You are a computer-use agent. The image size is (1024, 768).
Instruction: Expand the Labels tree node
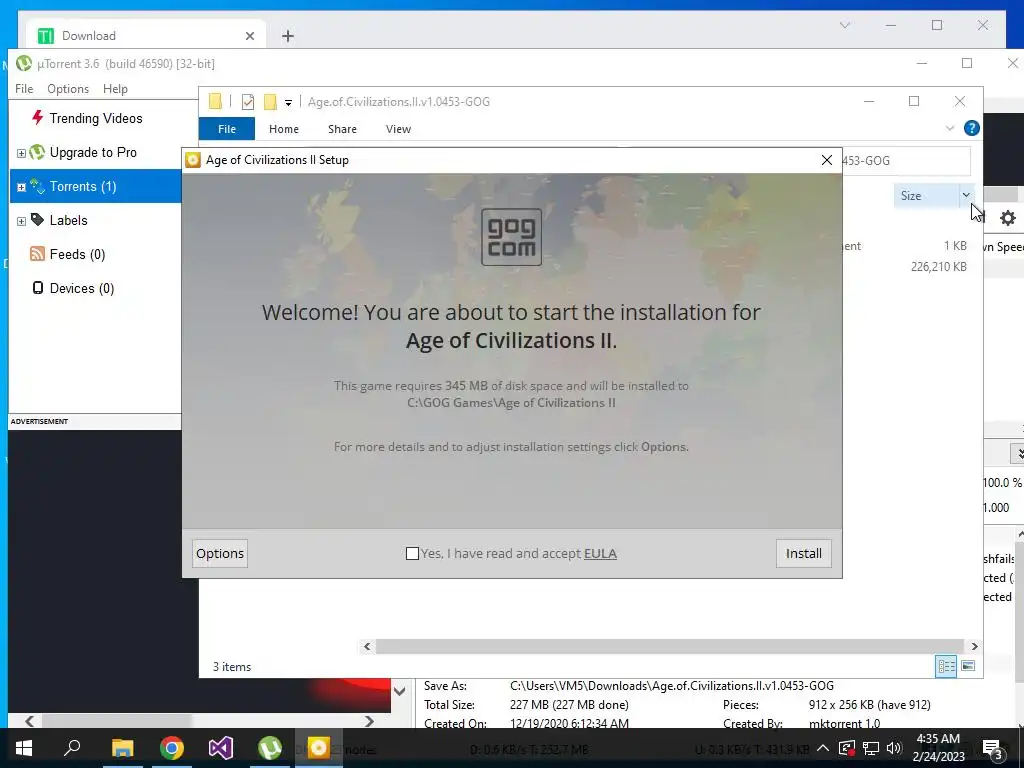click(x=21, y=221)
